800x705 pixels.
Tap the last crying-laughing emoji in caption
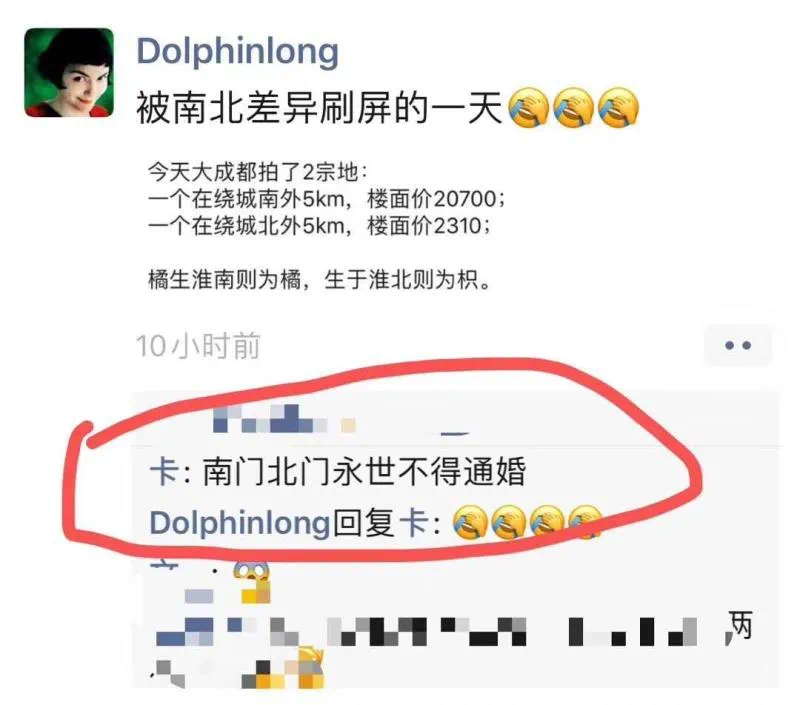tap(618, 108)
